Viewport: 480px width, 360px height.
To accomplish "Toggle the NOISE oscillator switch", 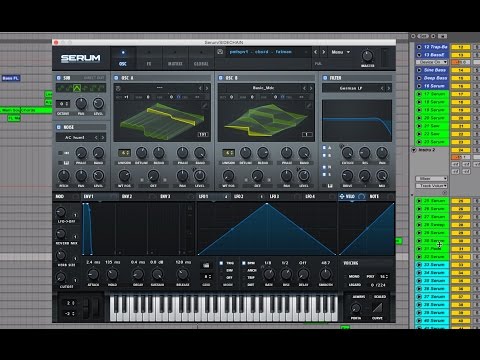I will (59, 127).
